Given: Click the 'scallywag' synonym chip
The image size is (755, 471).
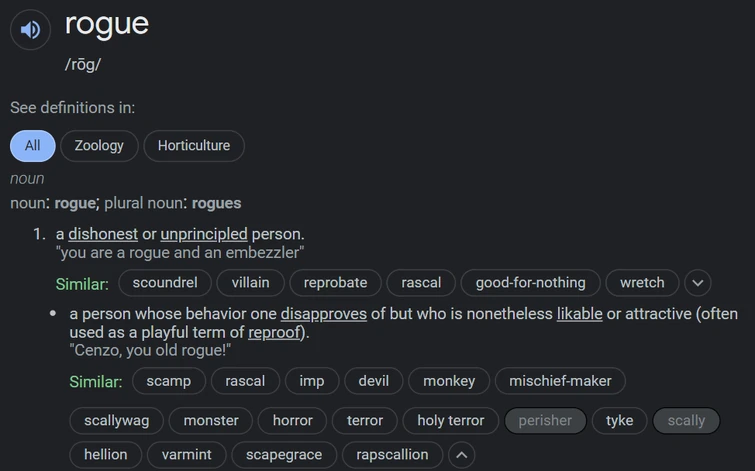Looking at the screenshot, I should [116, 421].
